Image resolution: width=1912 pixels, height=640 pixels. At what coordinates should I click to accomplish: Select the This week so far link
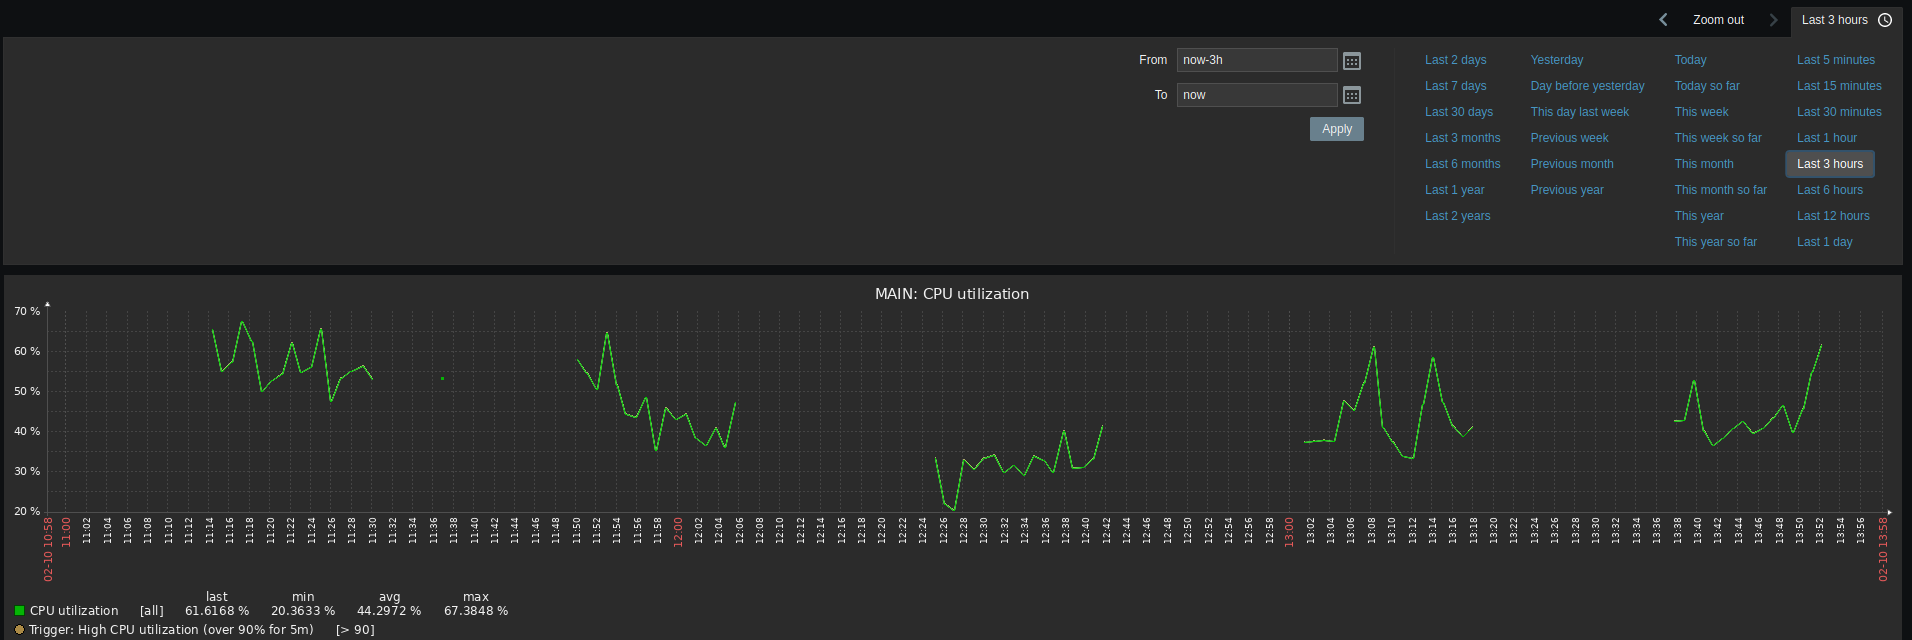(x=1717, y=138)
